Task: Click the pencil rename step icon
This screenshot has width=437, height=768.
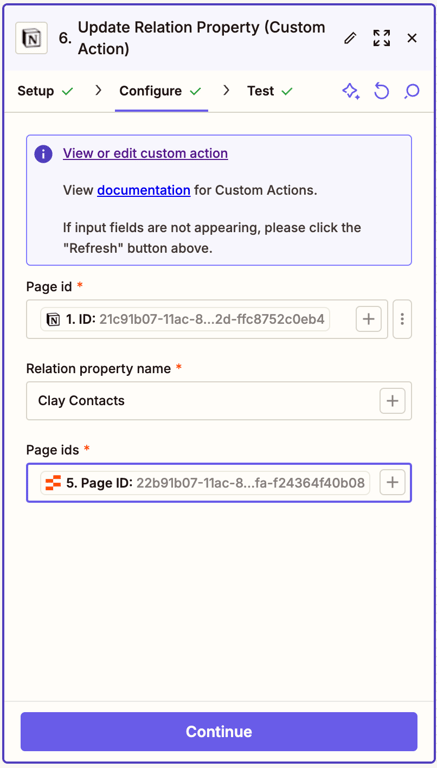Action: 350,38
